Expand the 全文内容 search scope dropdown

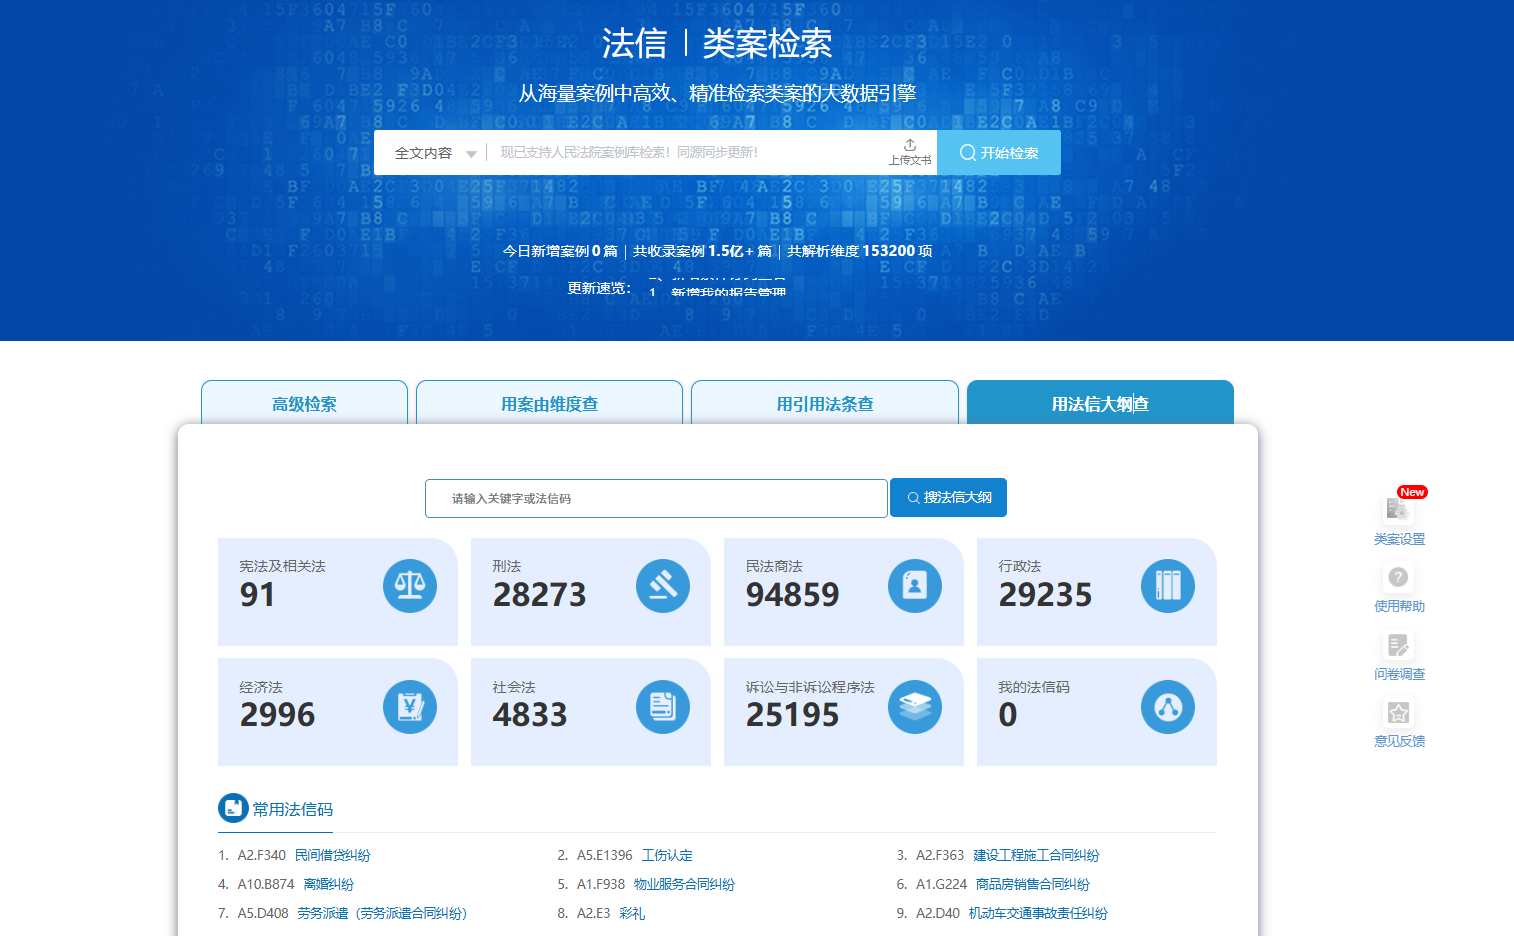click(435, 153)
